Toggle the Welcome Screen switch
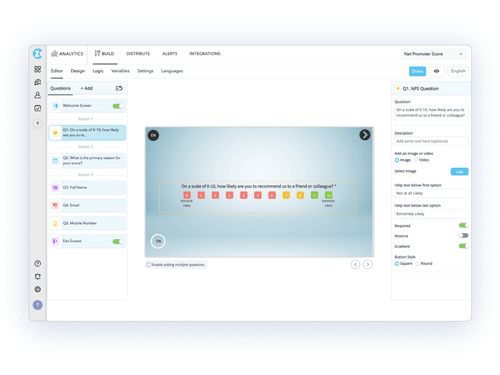The height and width of the screenshot is (375, 500). click(117, 106)
